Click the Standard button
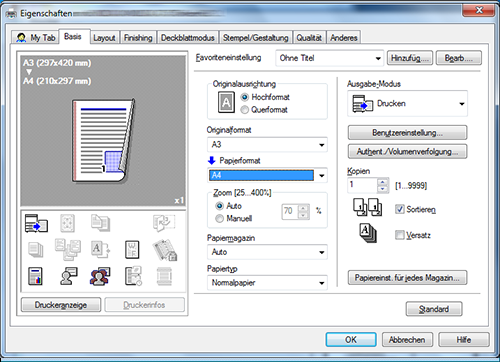The height and width of the screenshot is (362, 500). [434, 309]
